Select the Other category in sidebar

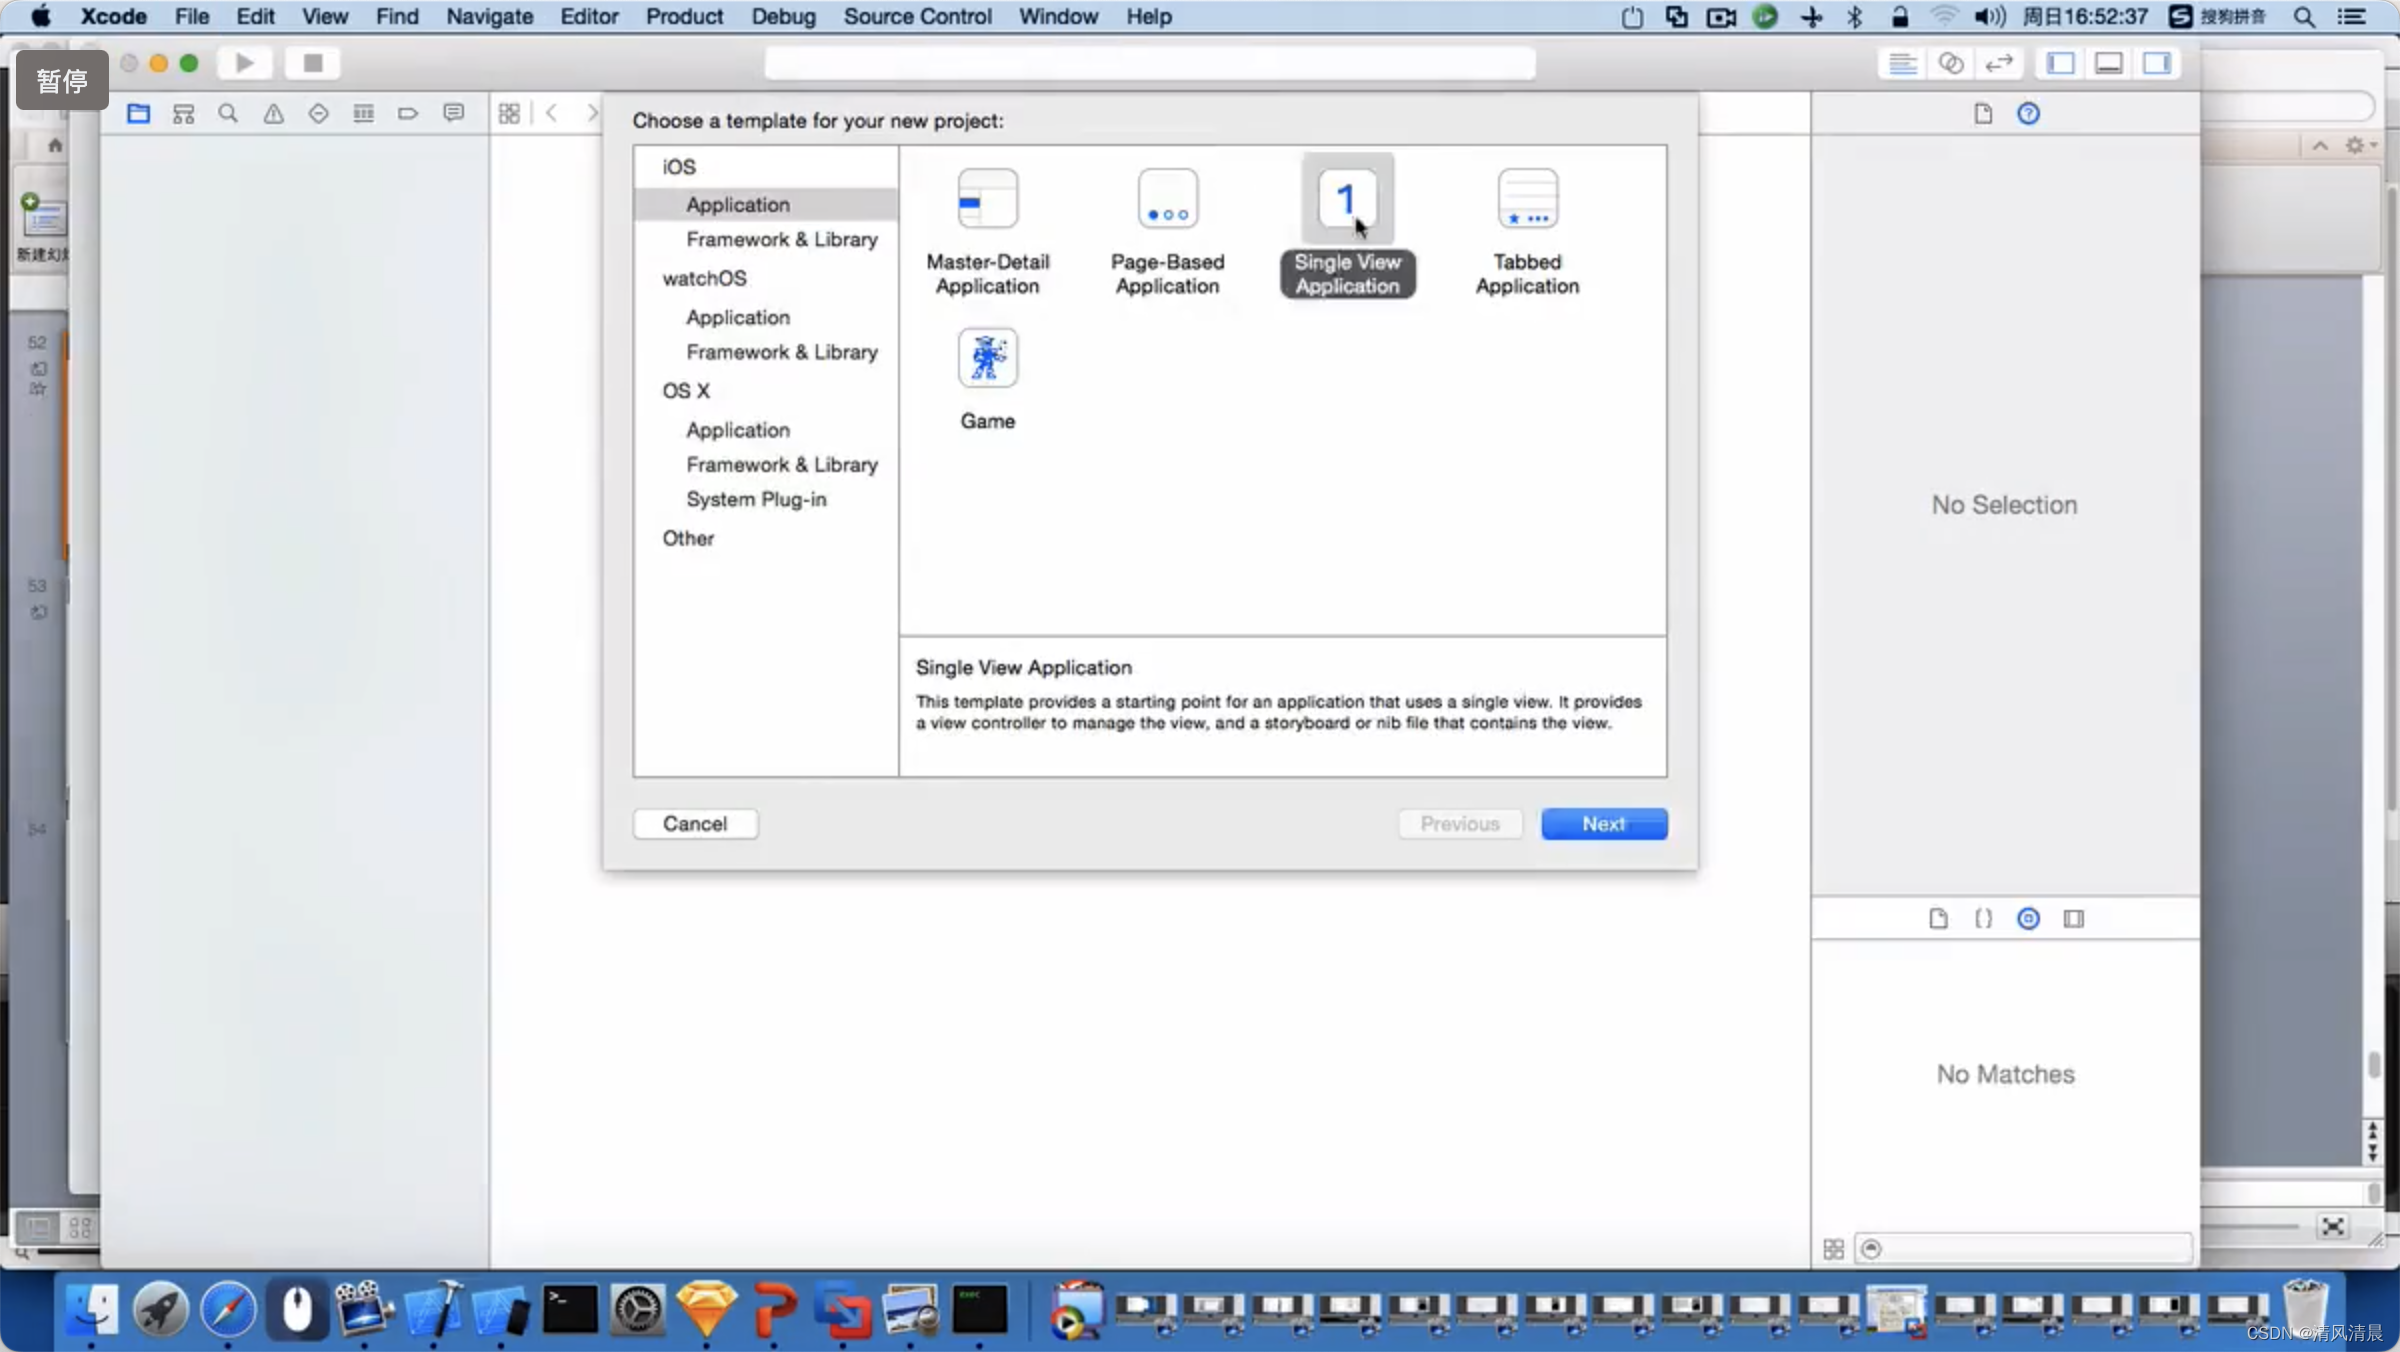pyautogui.click(x=691, y=538)
